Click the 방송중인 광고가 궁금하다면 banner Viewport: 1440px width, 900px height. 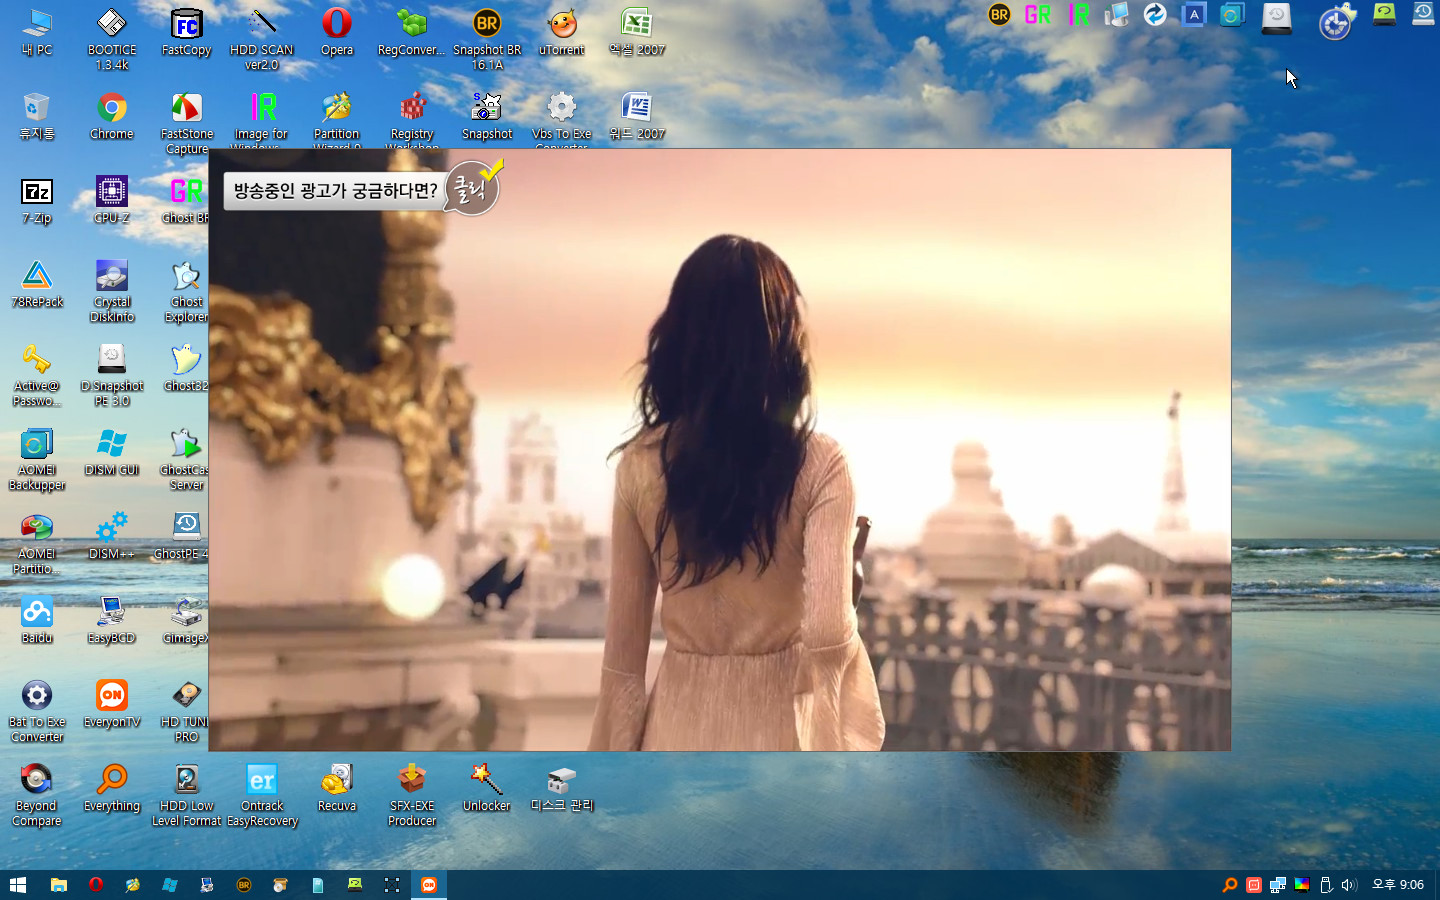point(335,190)
